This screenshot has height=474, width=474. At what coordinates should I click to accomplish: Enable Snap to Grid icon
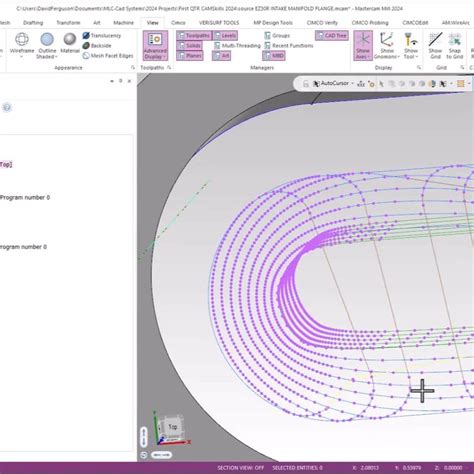pos(455,46)
